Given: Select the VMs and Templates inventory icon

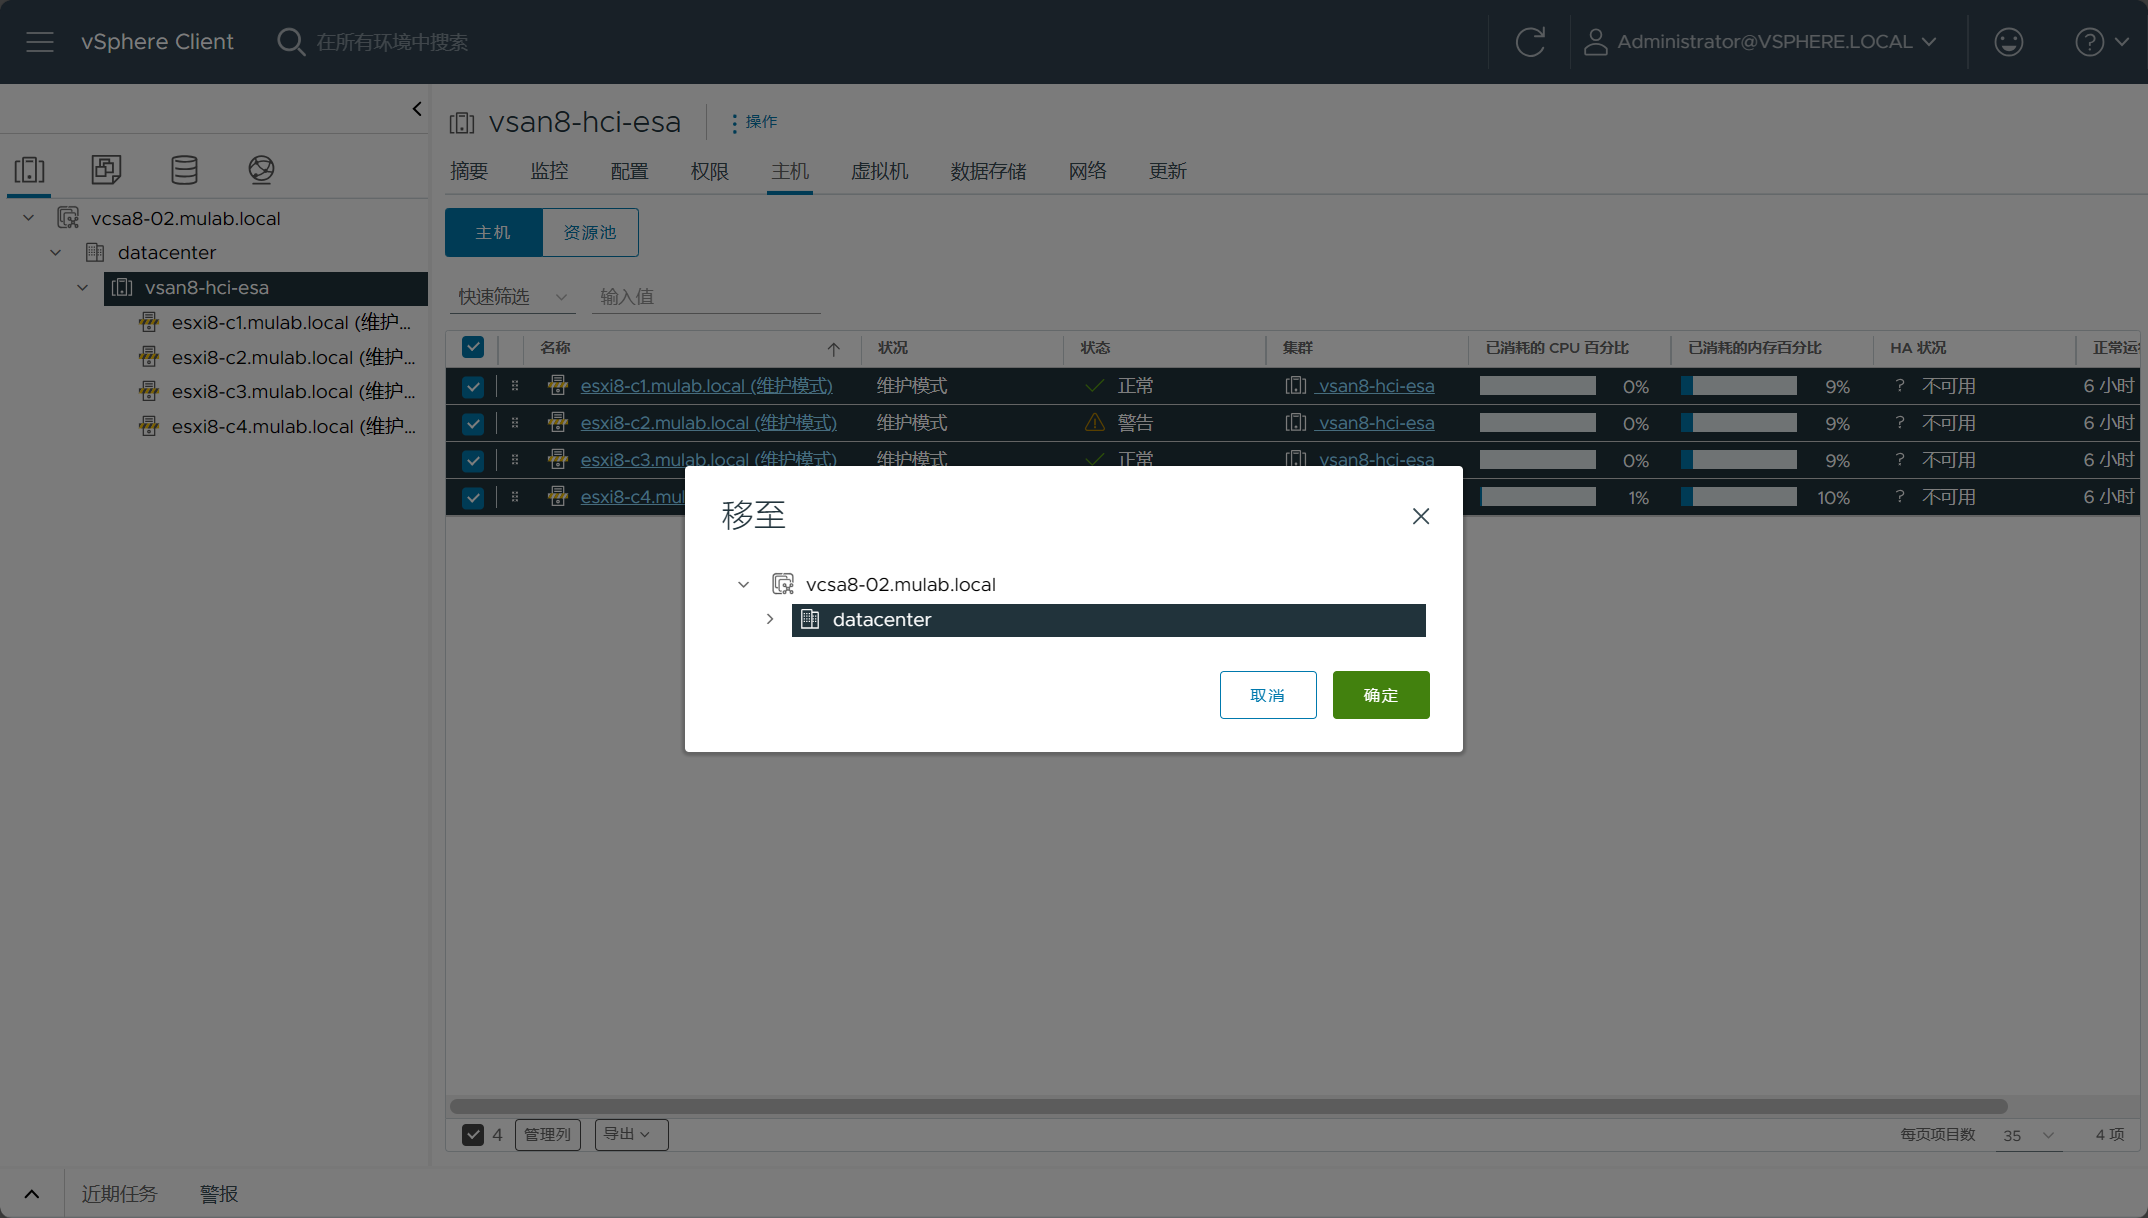Looking at the screenshot, I should point(106,170).
